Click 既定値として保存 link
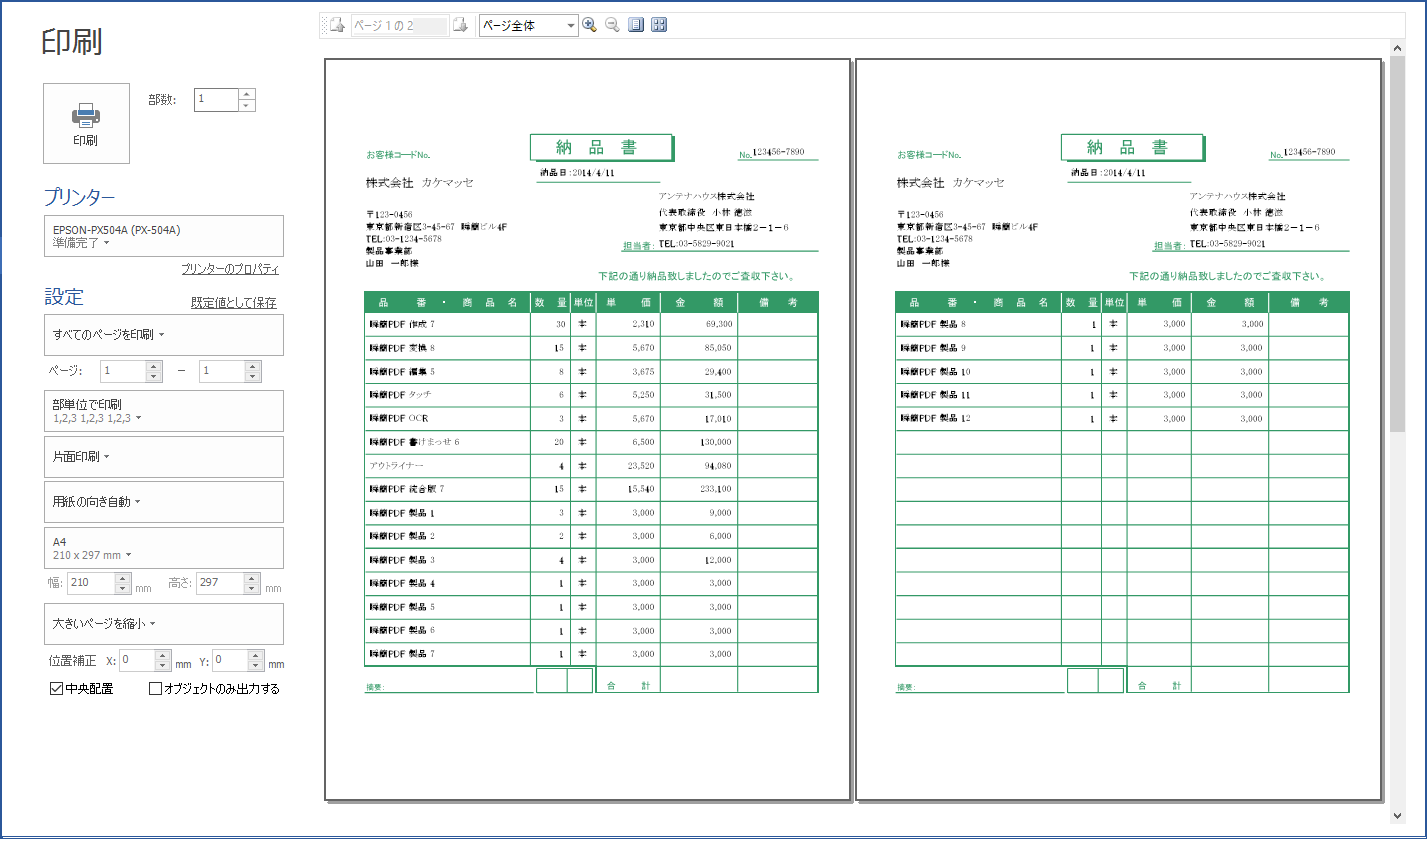This screenshot has height=841, width=1428. pos(234,302)
